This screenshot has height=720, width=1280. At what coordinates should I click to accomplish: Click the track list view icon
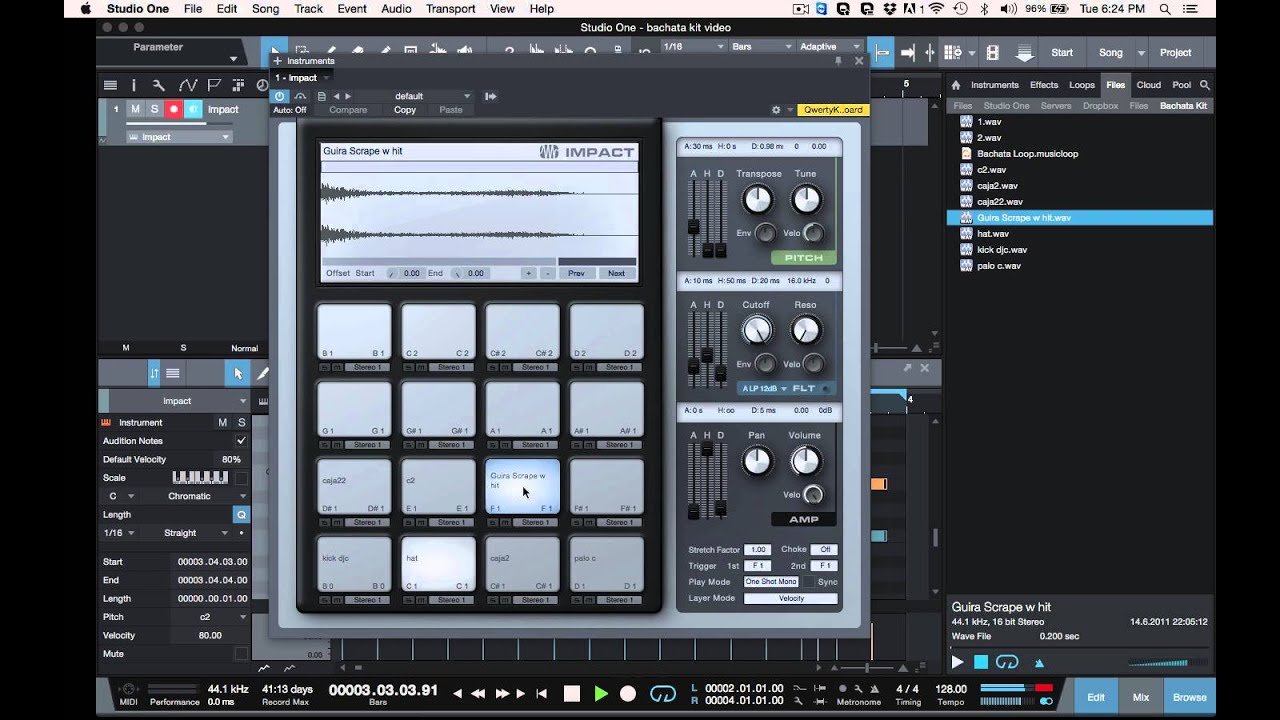point(110,85)
